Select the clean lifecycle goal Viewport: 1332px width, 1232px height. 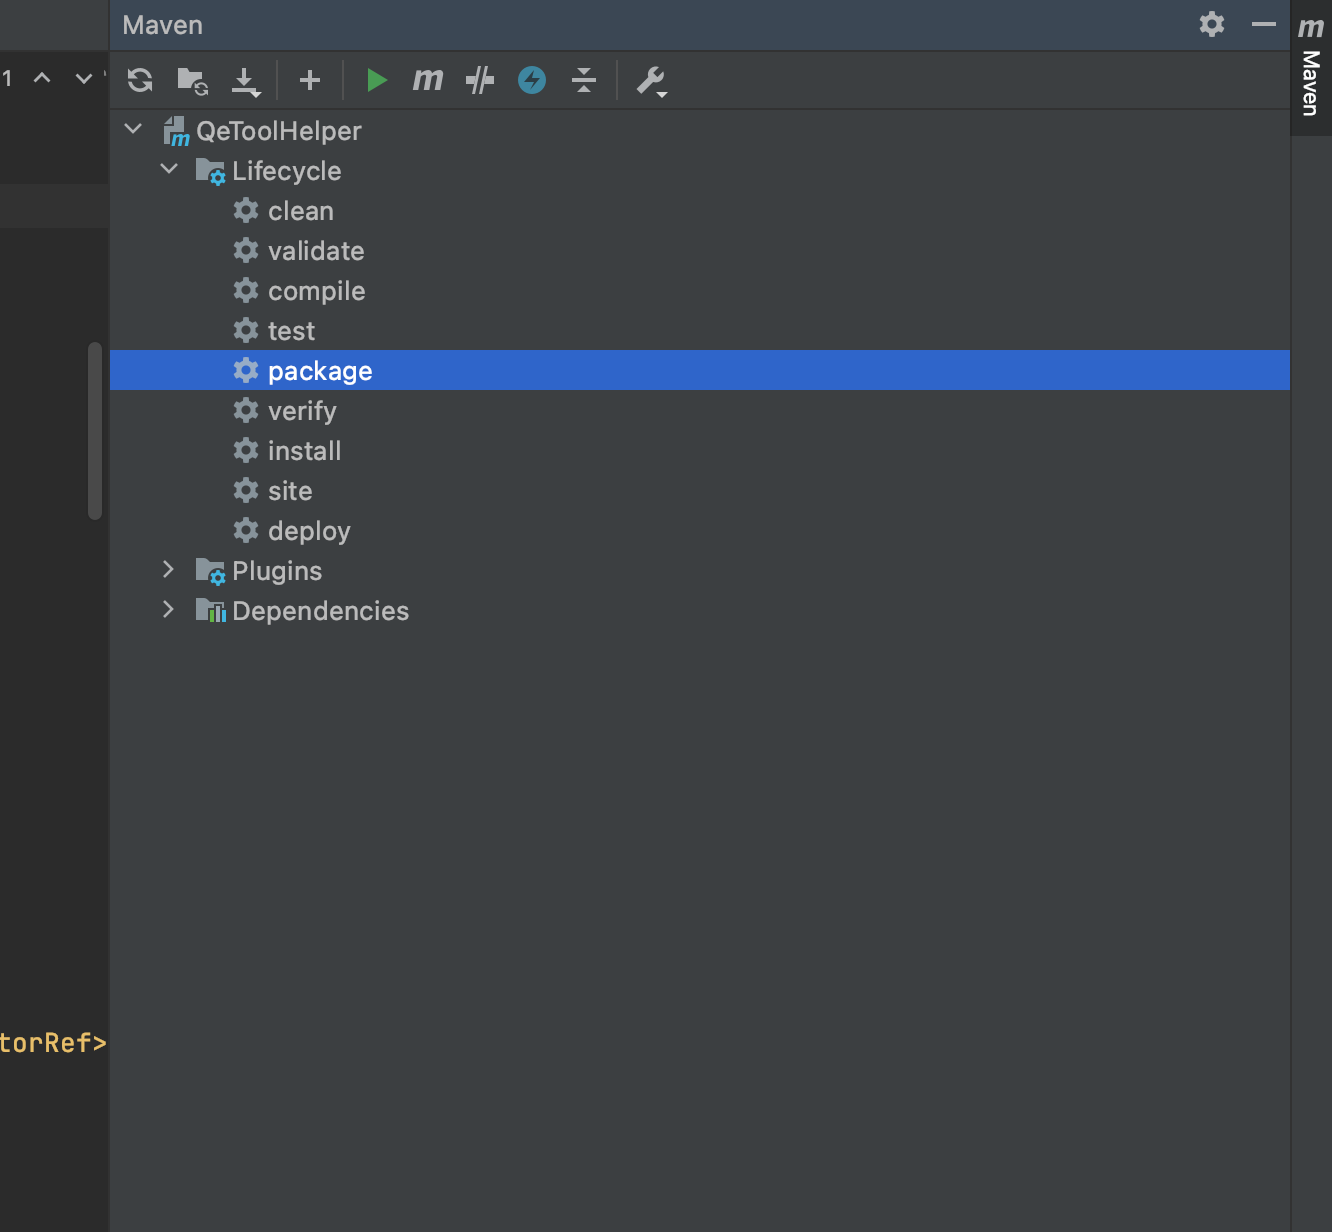pos(700,211)
